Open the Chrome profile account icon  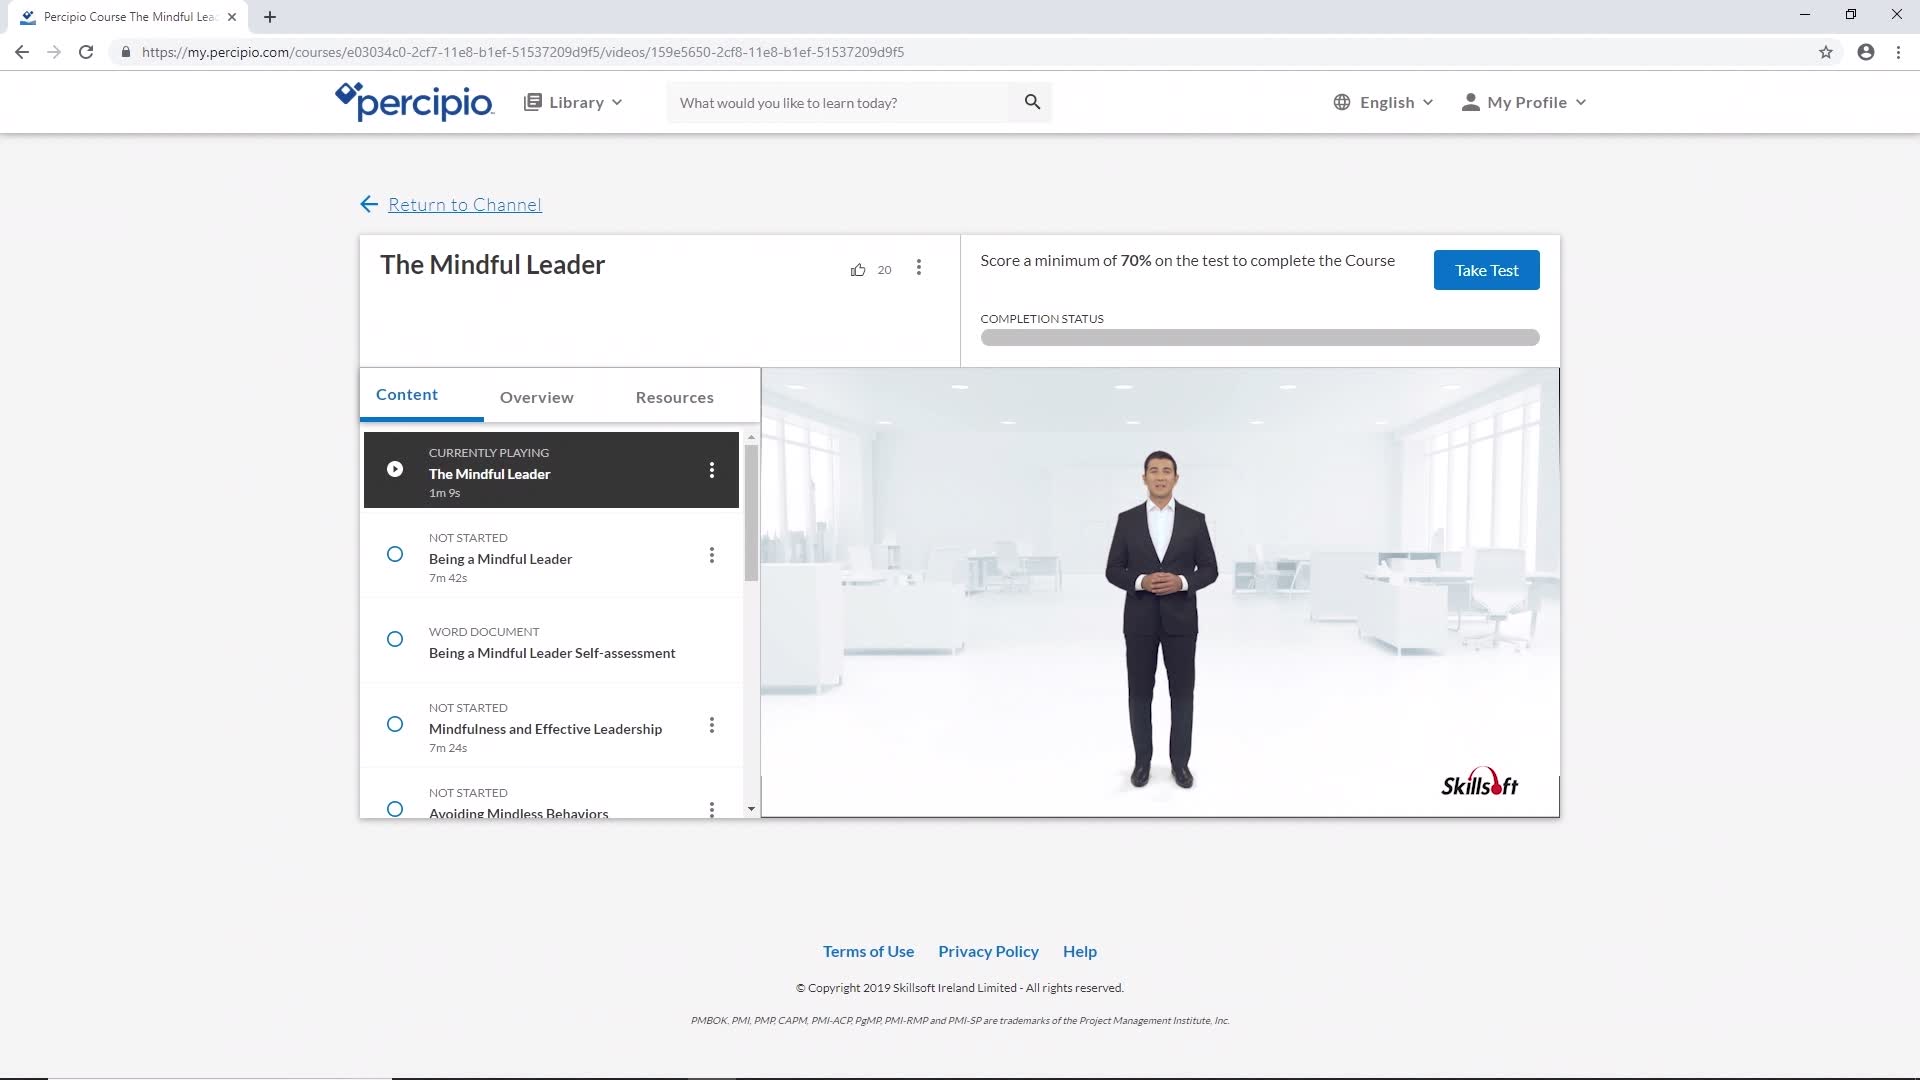tap(1866, 52)
